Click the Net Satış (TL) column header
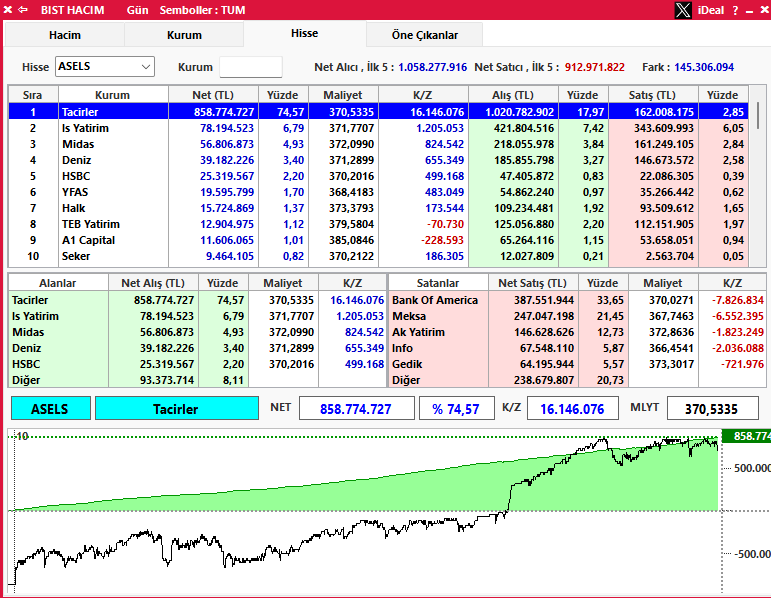Viewport: 771px width, 598px height. 533,283
